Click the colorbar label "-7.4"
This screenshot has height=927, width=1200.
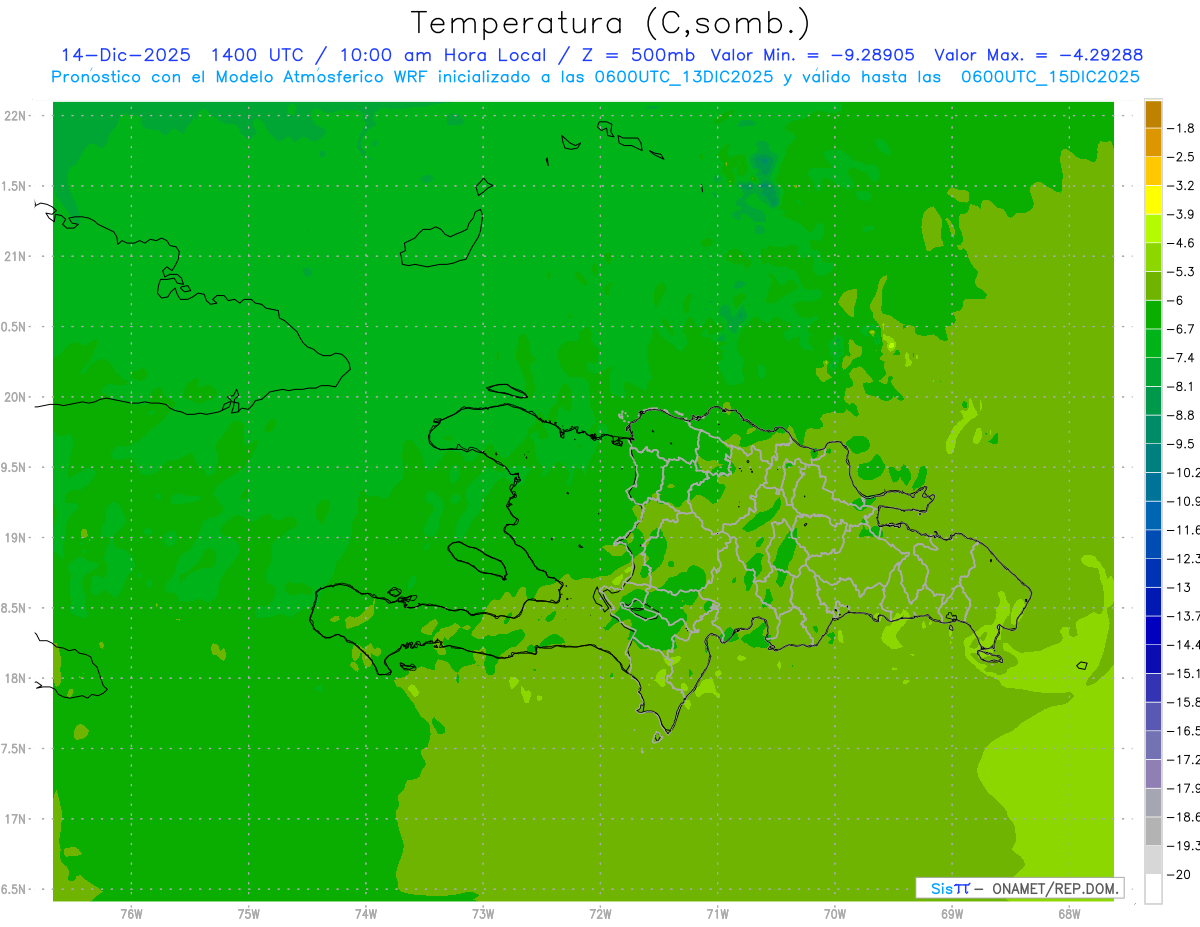click(1182, 357)
